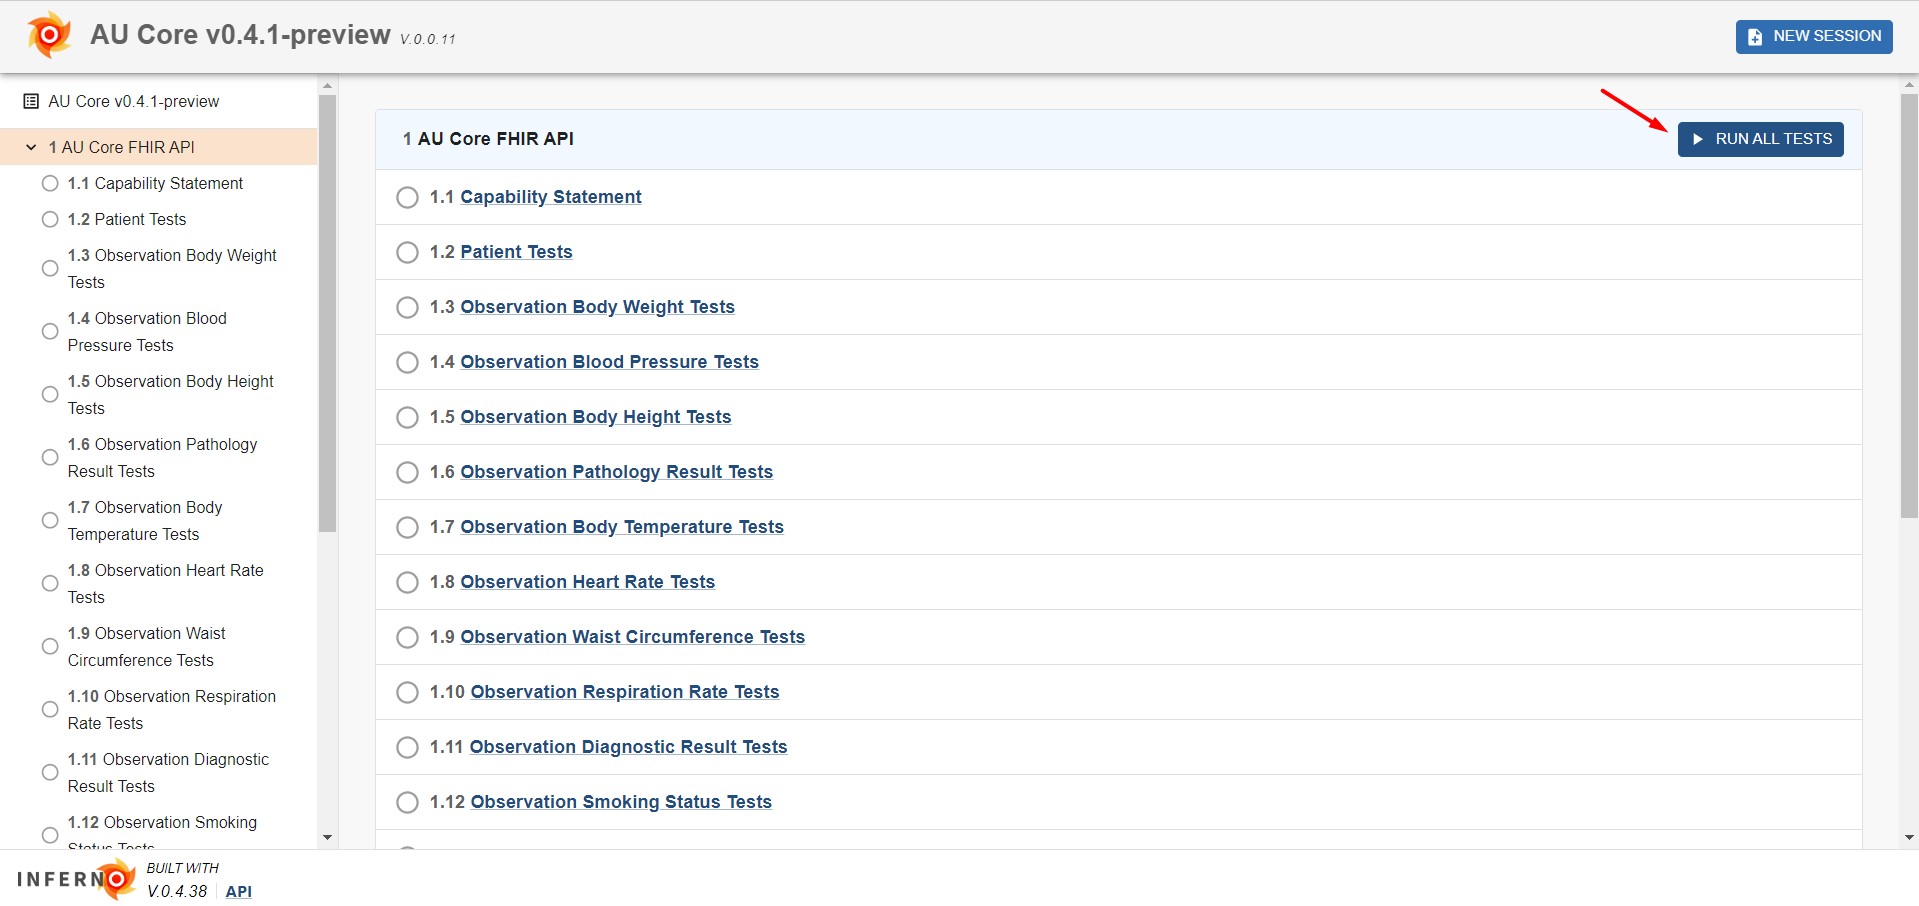This screenshot has width=1919, height=906.
Task: Click status circle for 1.9 Observation Waist Circumference Tests row
Action: pos(407,637)
